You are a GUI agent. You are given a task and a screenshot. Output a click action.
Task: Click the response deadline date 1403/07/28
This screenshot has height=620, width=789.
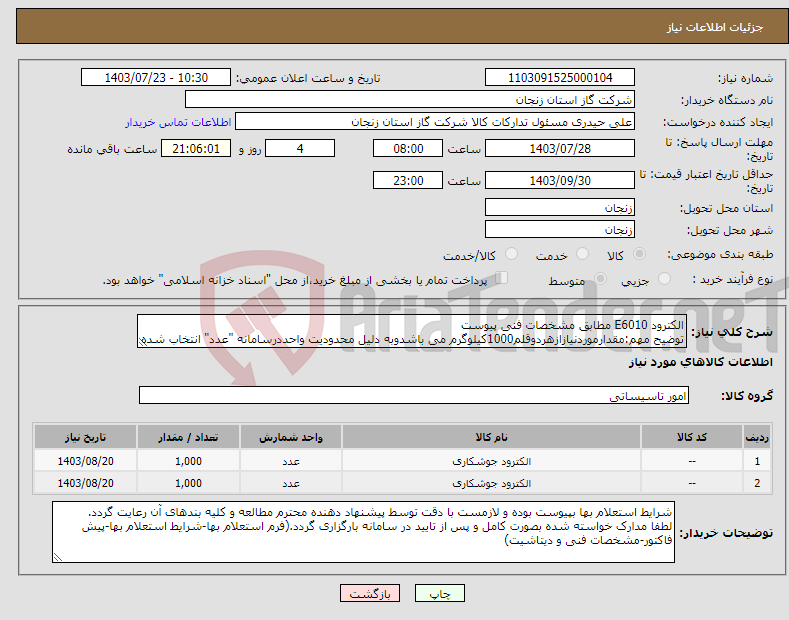(x=560, y=148)
